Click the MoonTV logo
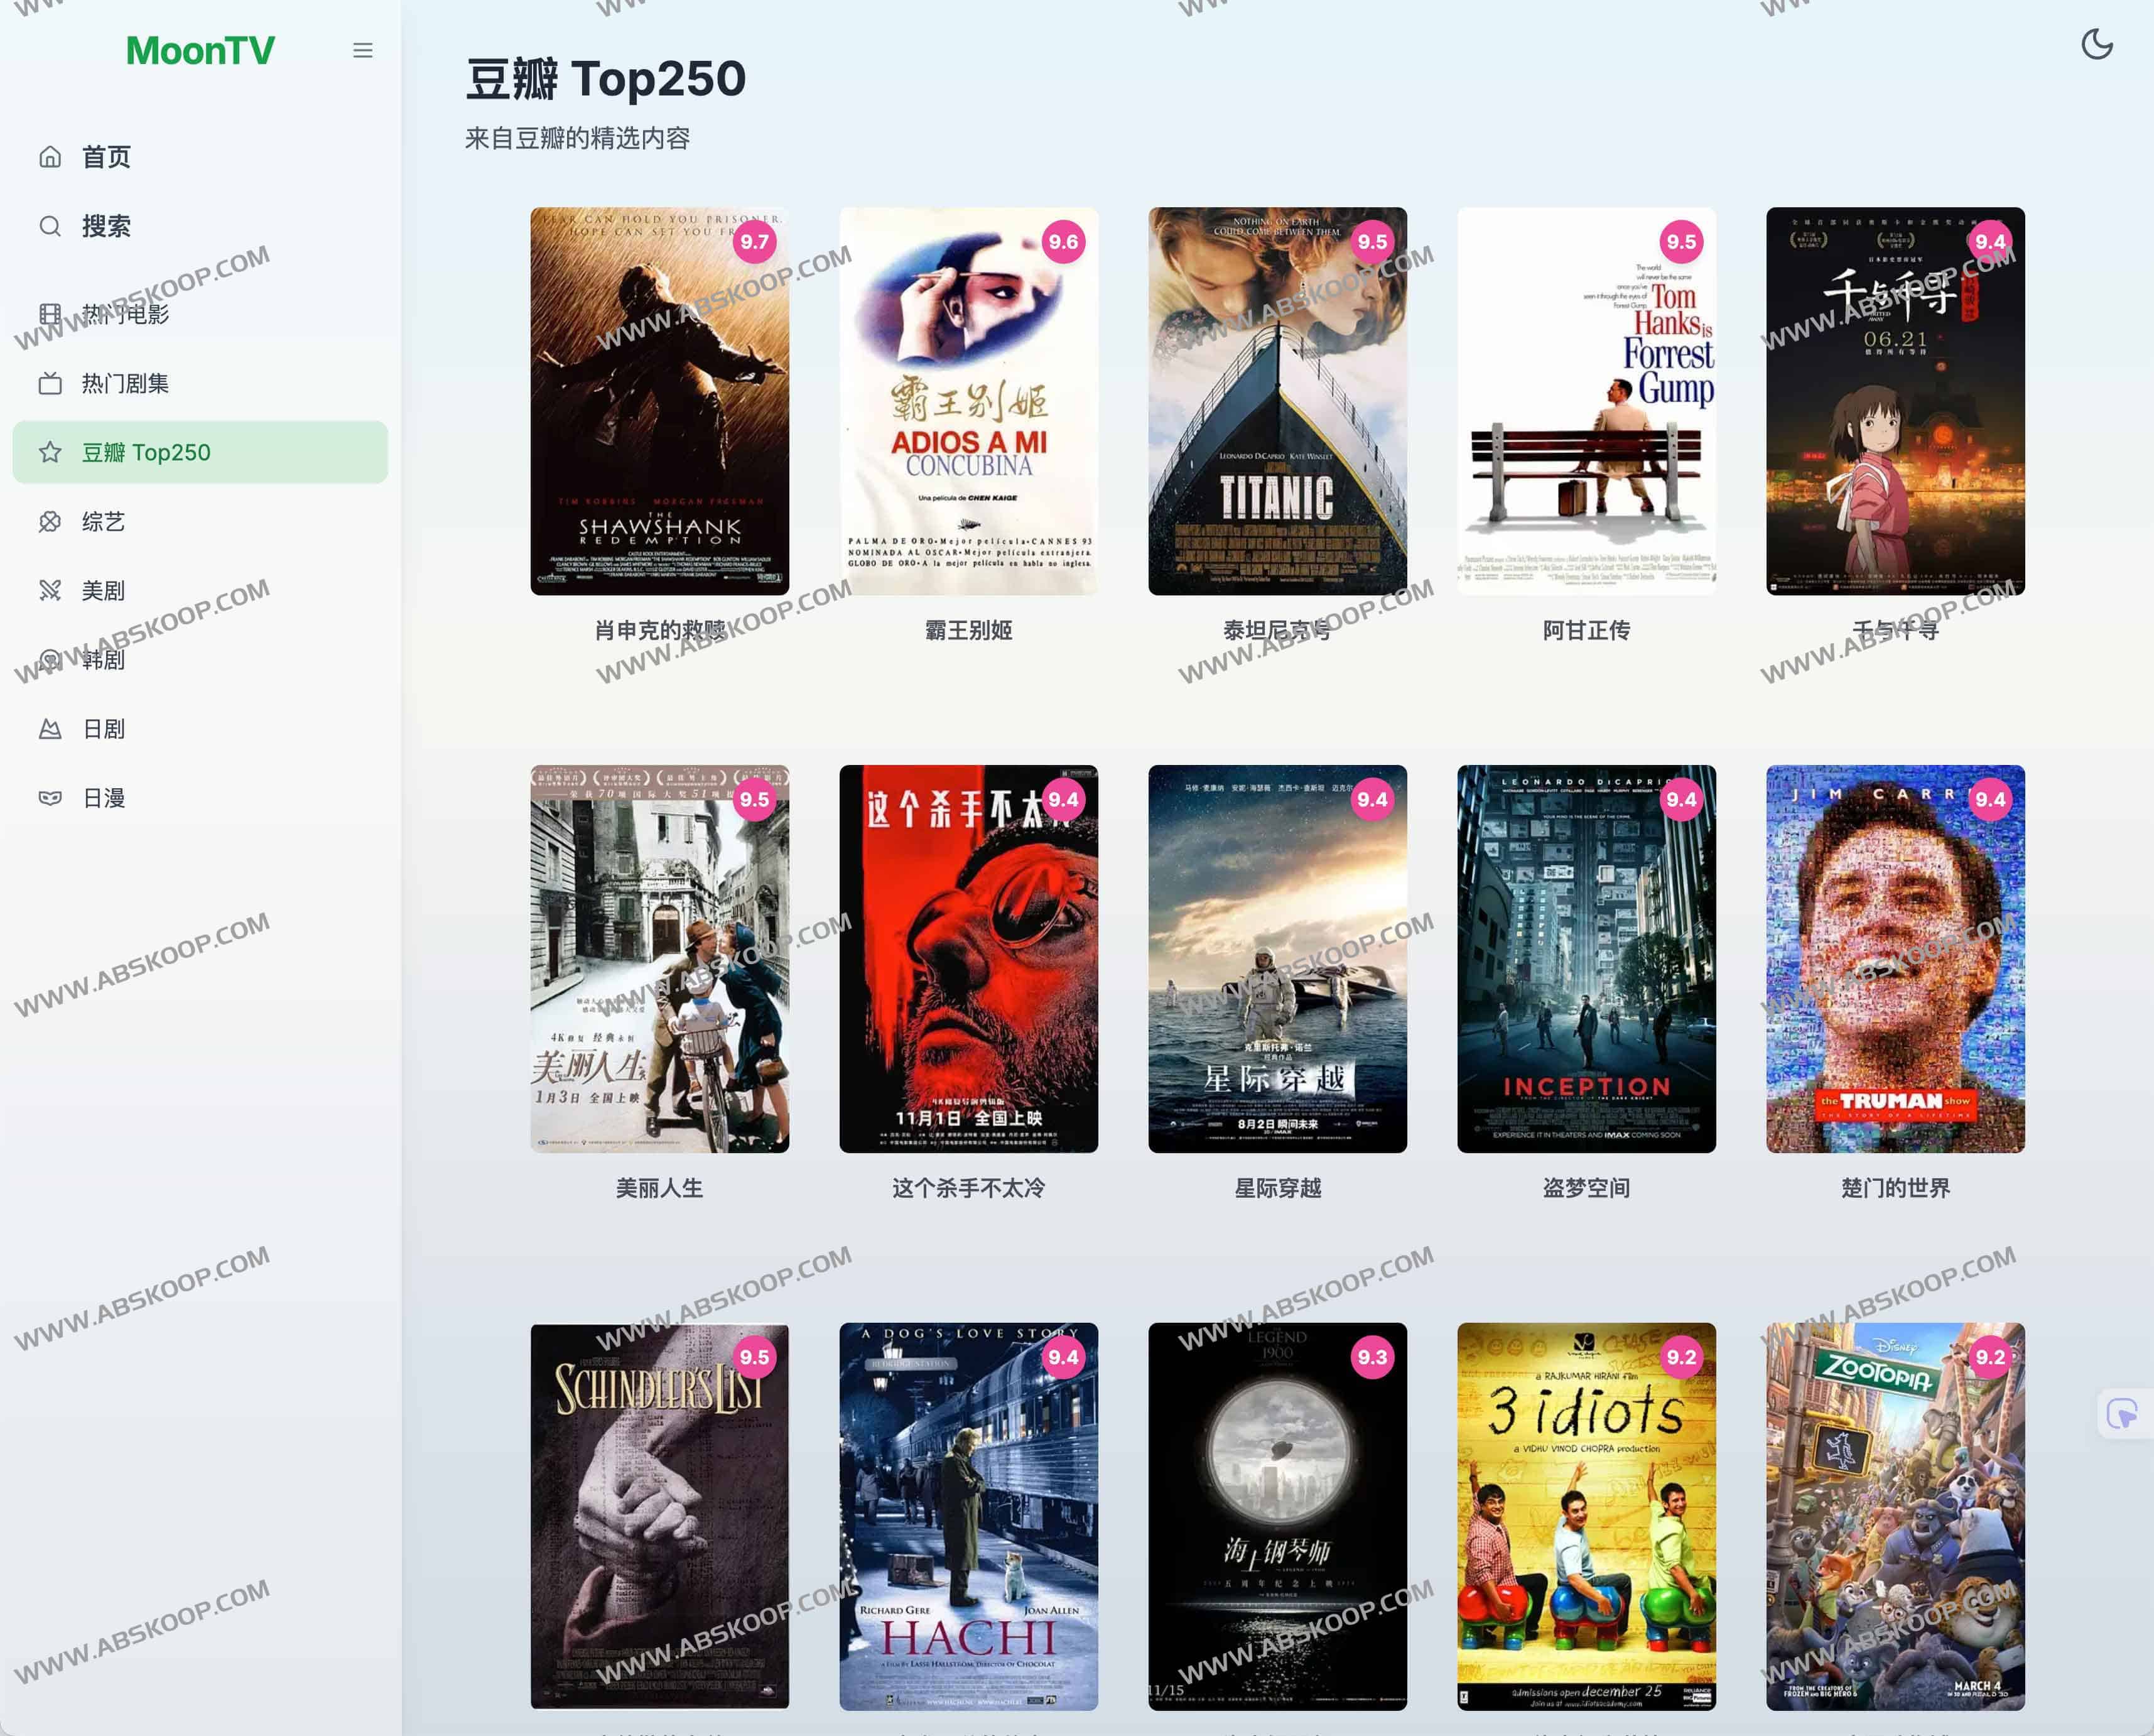The height and width of the screenshot is (1736, 2154). tap(200, 50)
